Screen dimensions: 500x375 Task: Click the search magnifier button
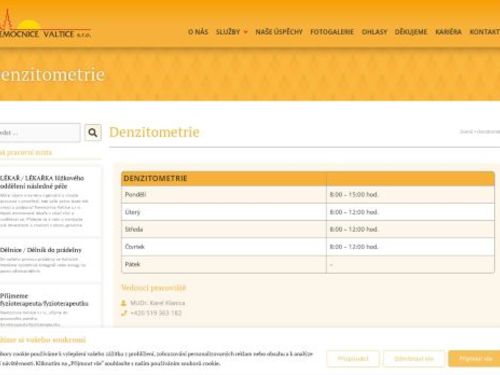point(93,133)
